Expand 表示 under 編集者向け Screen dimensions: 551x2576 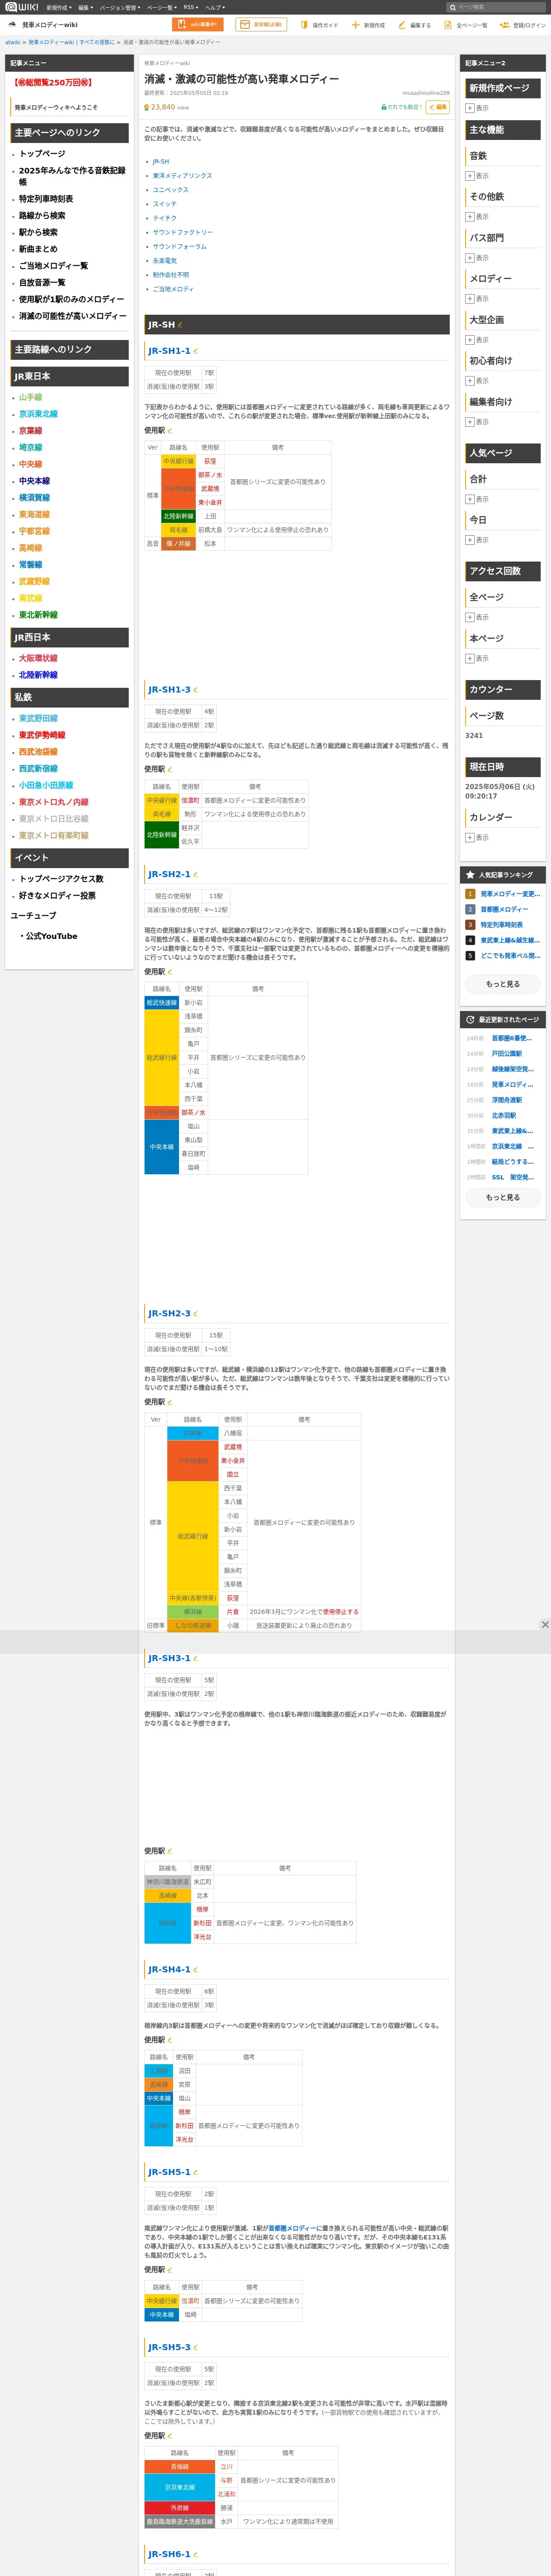point(477,422)
